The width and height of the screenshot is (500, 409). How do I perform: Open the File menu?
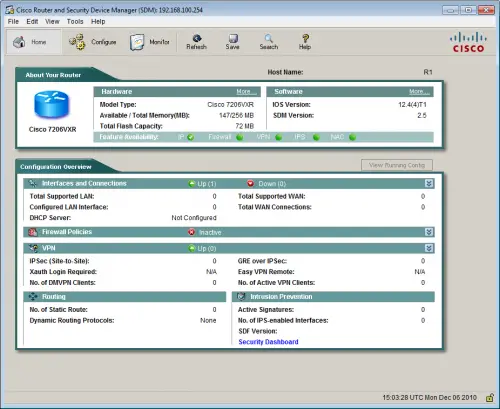(13, 22)
